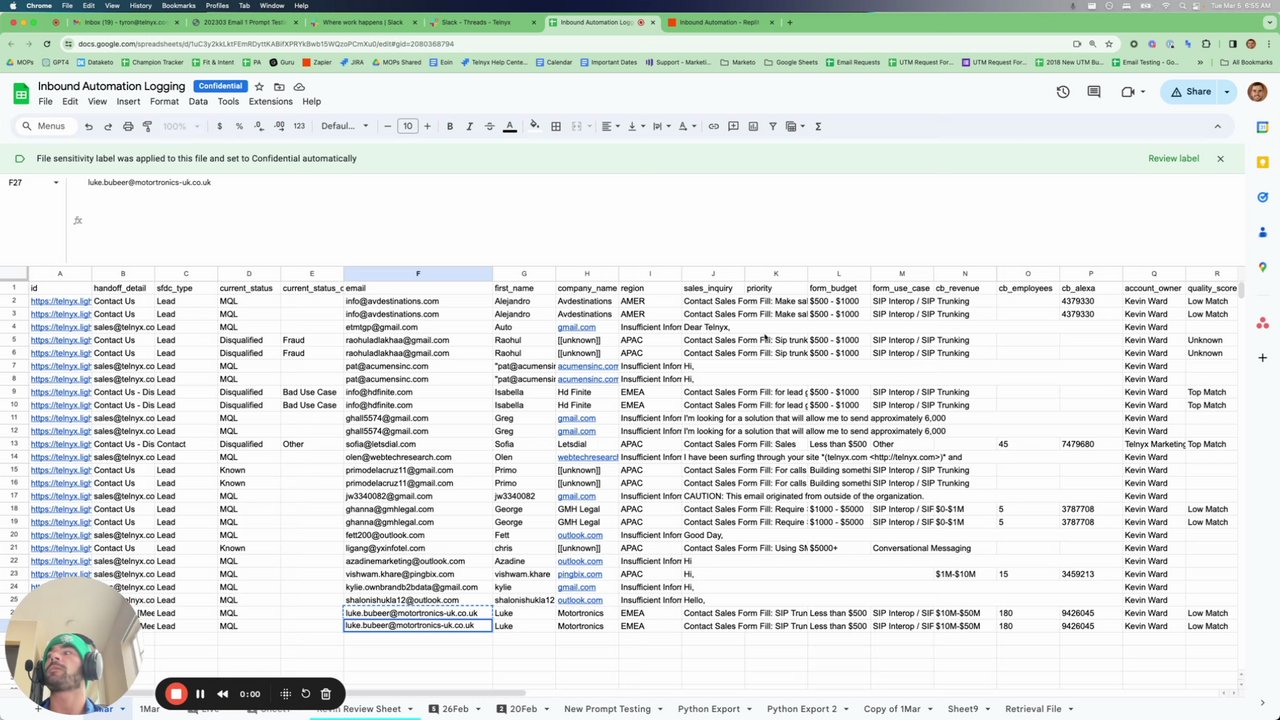Open the font family dropdown
Image resolution: width=1280 pixels, height=720 pixels.
pos(344,126)
